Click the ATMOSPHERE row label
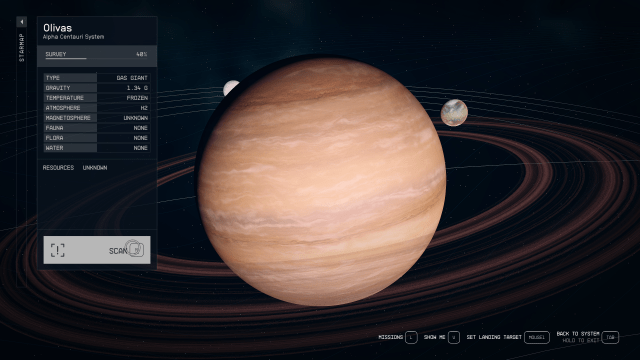 click(63, 108)
